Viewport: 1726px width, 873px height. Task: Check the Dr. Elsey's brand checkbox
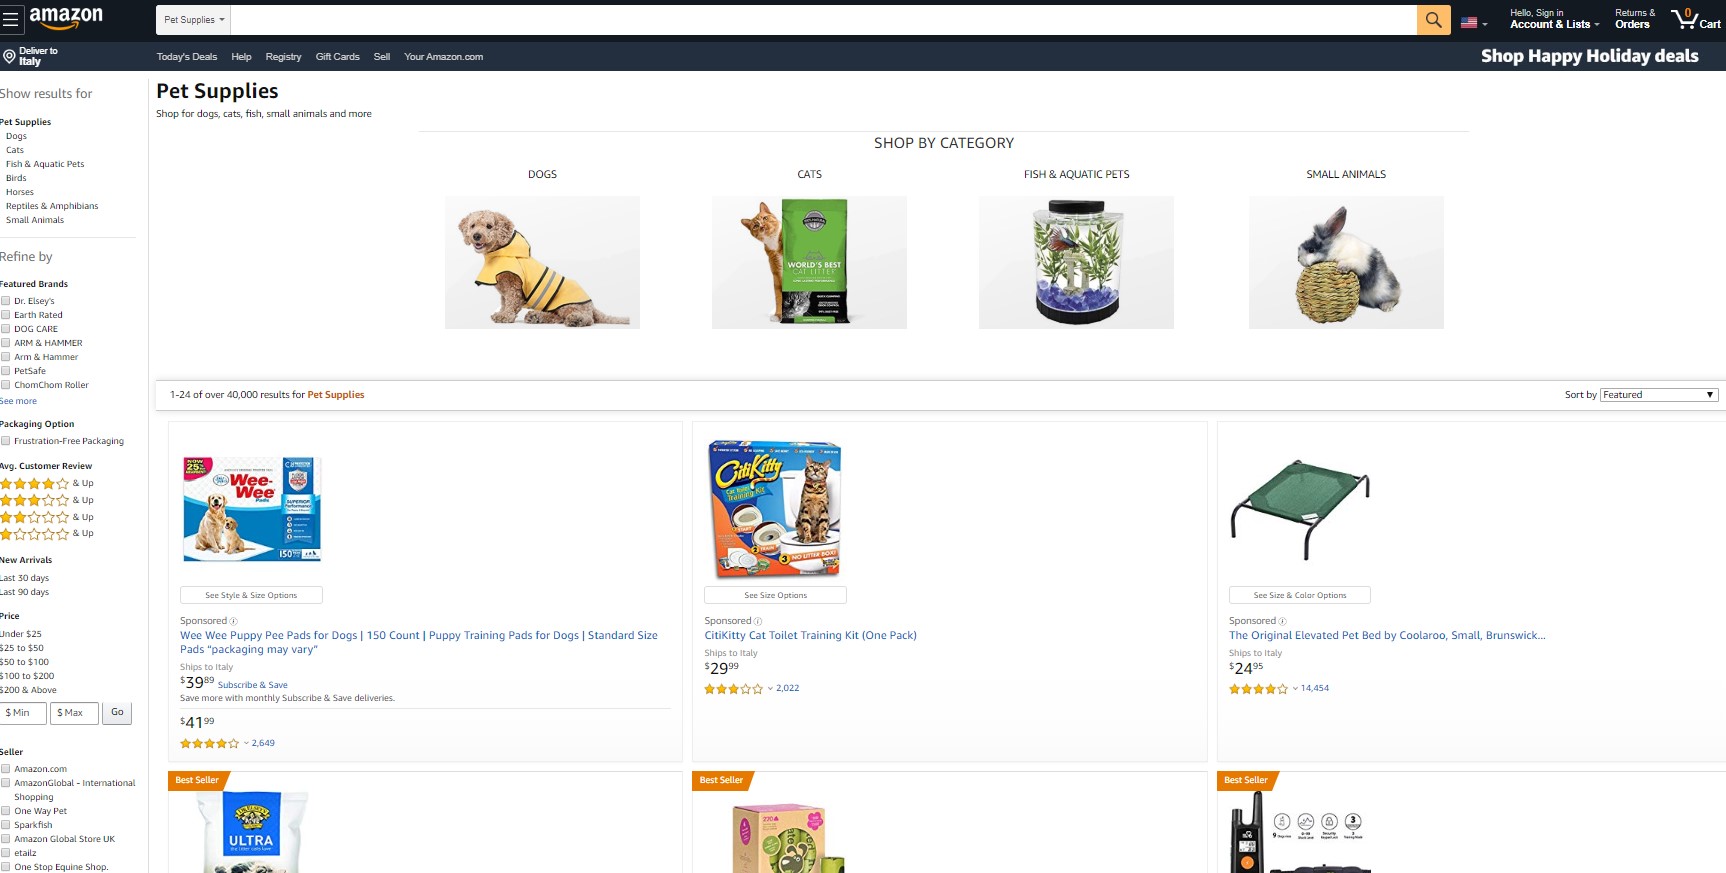(x=6, y=301)
